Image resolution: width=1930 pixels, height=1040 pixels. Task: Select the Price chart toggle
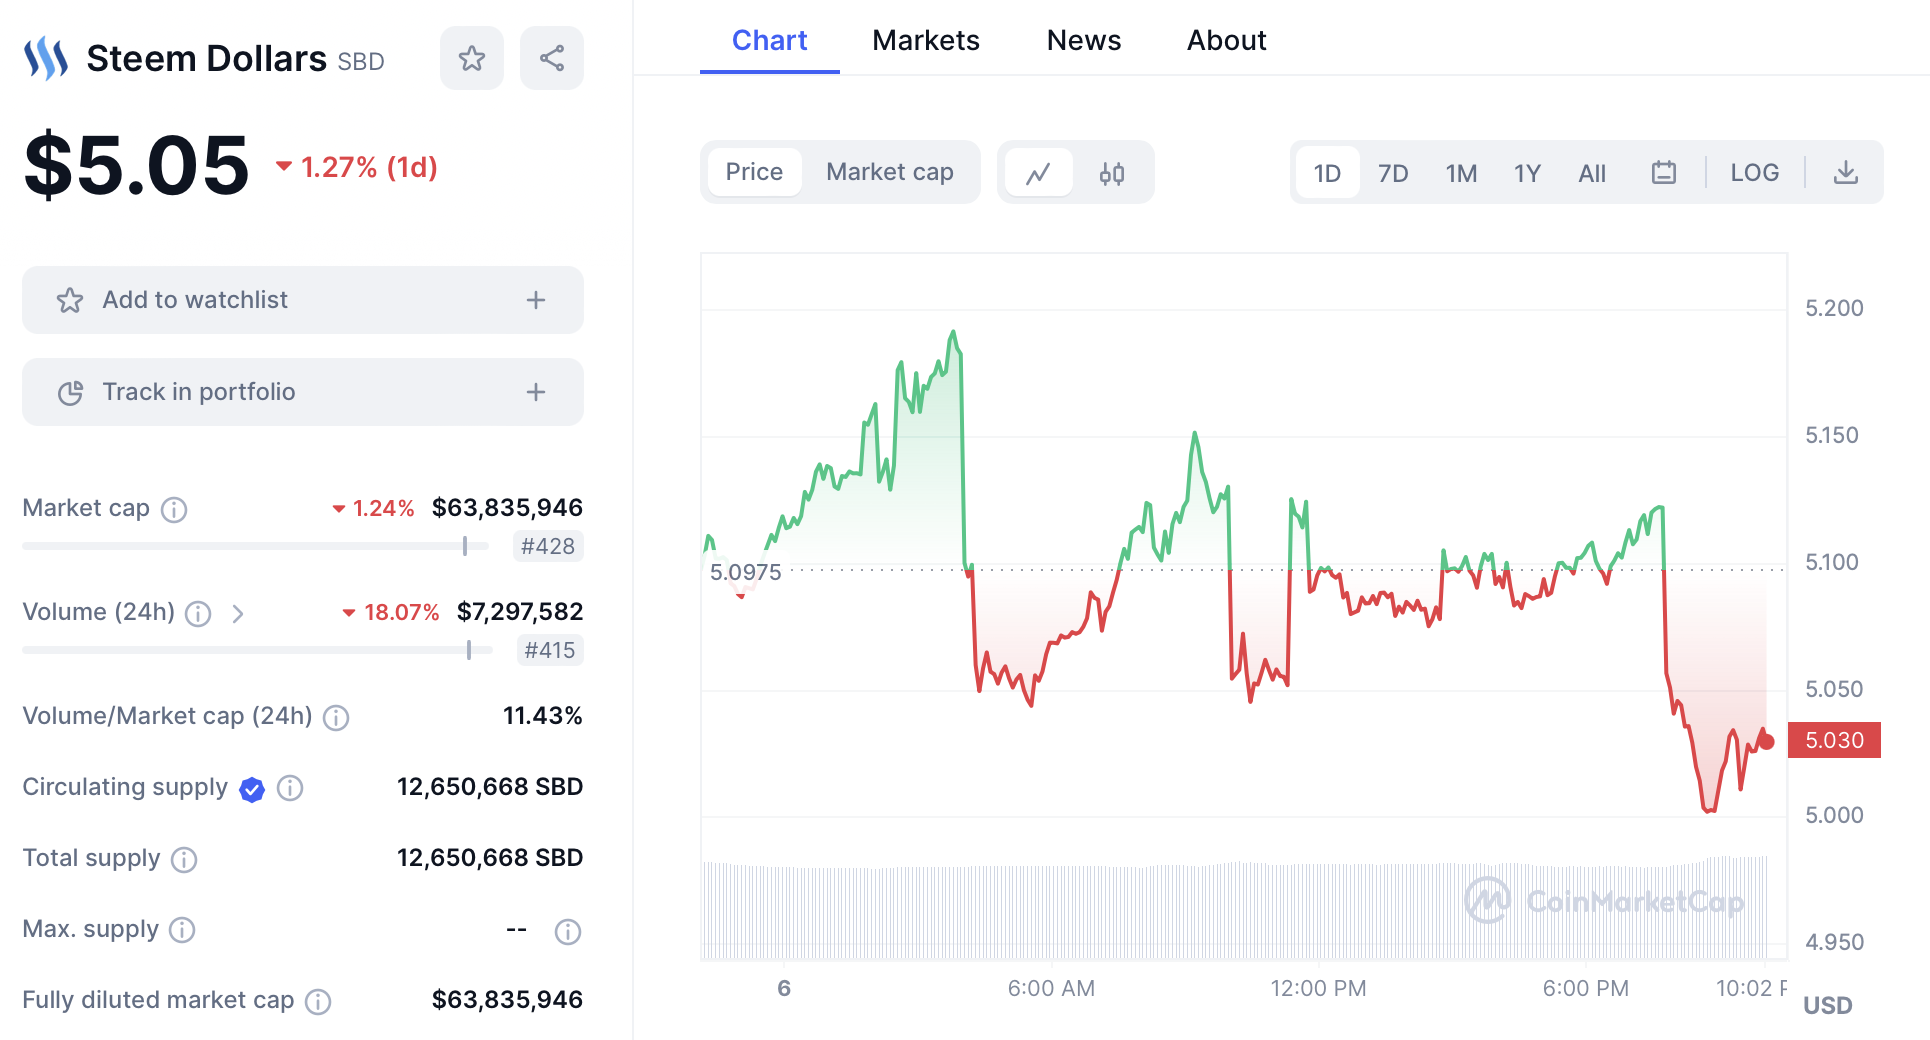(754, 172)
